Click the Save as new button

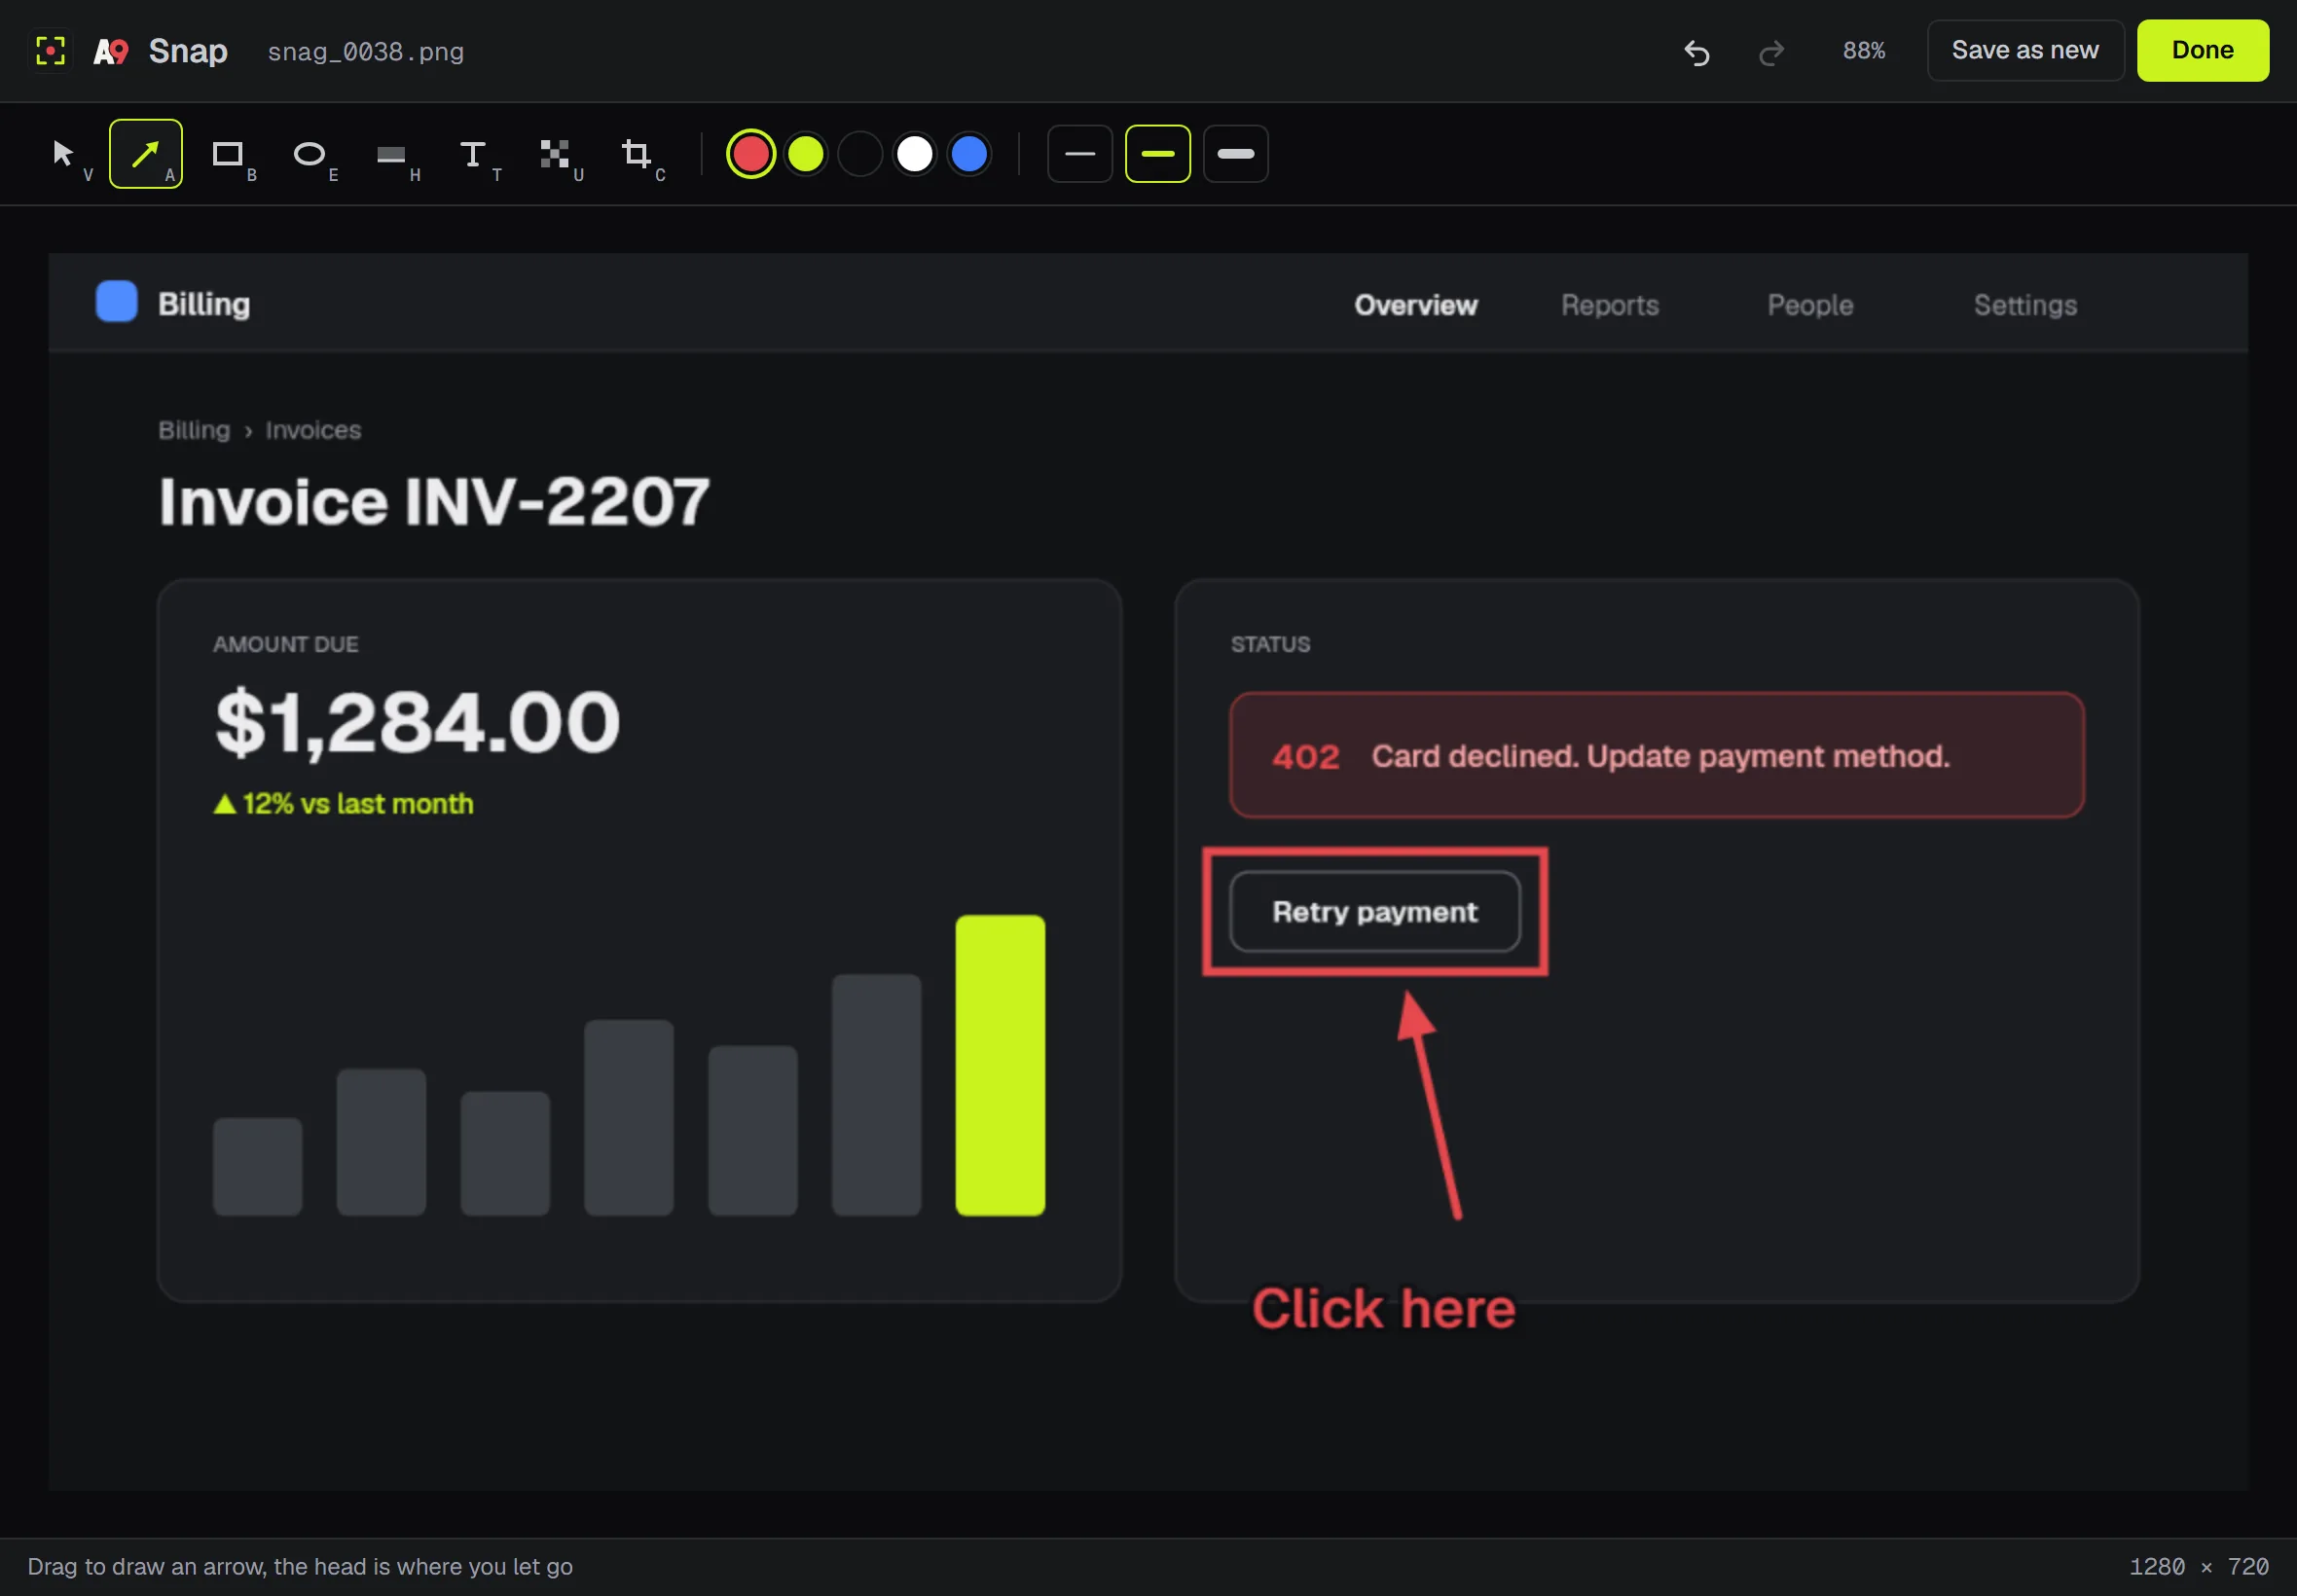(x=2025, y=51)
